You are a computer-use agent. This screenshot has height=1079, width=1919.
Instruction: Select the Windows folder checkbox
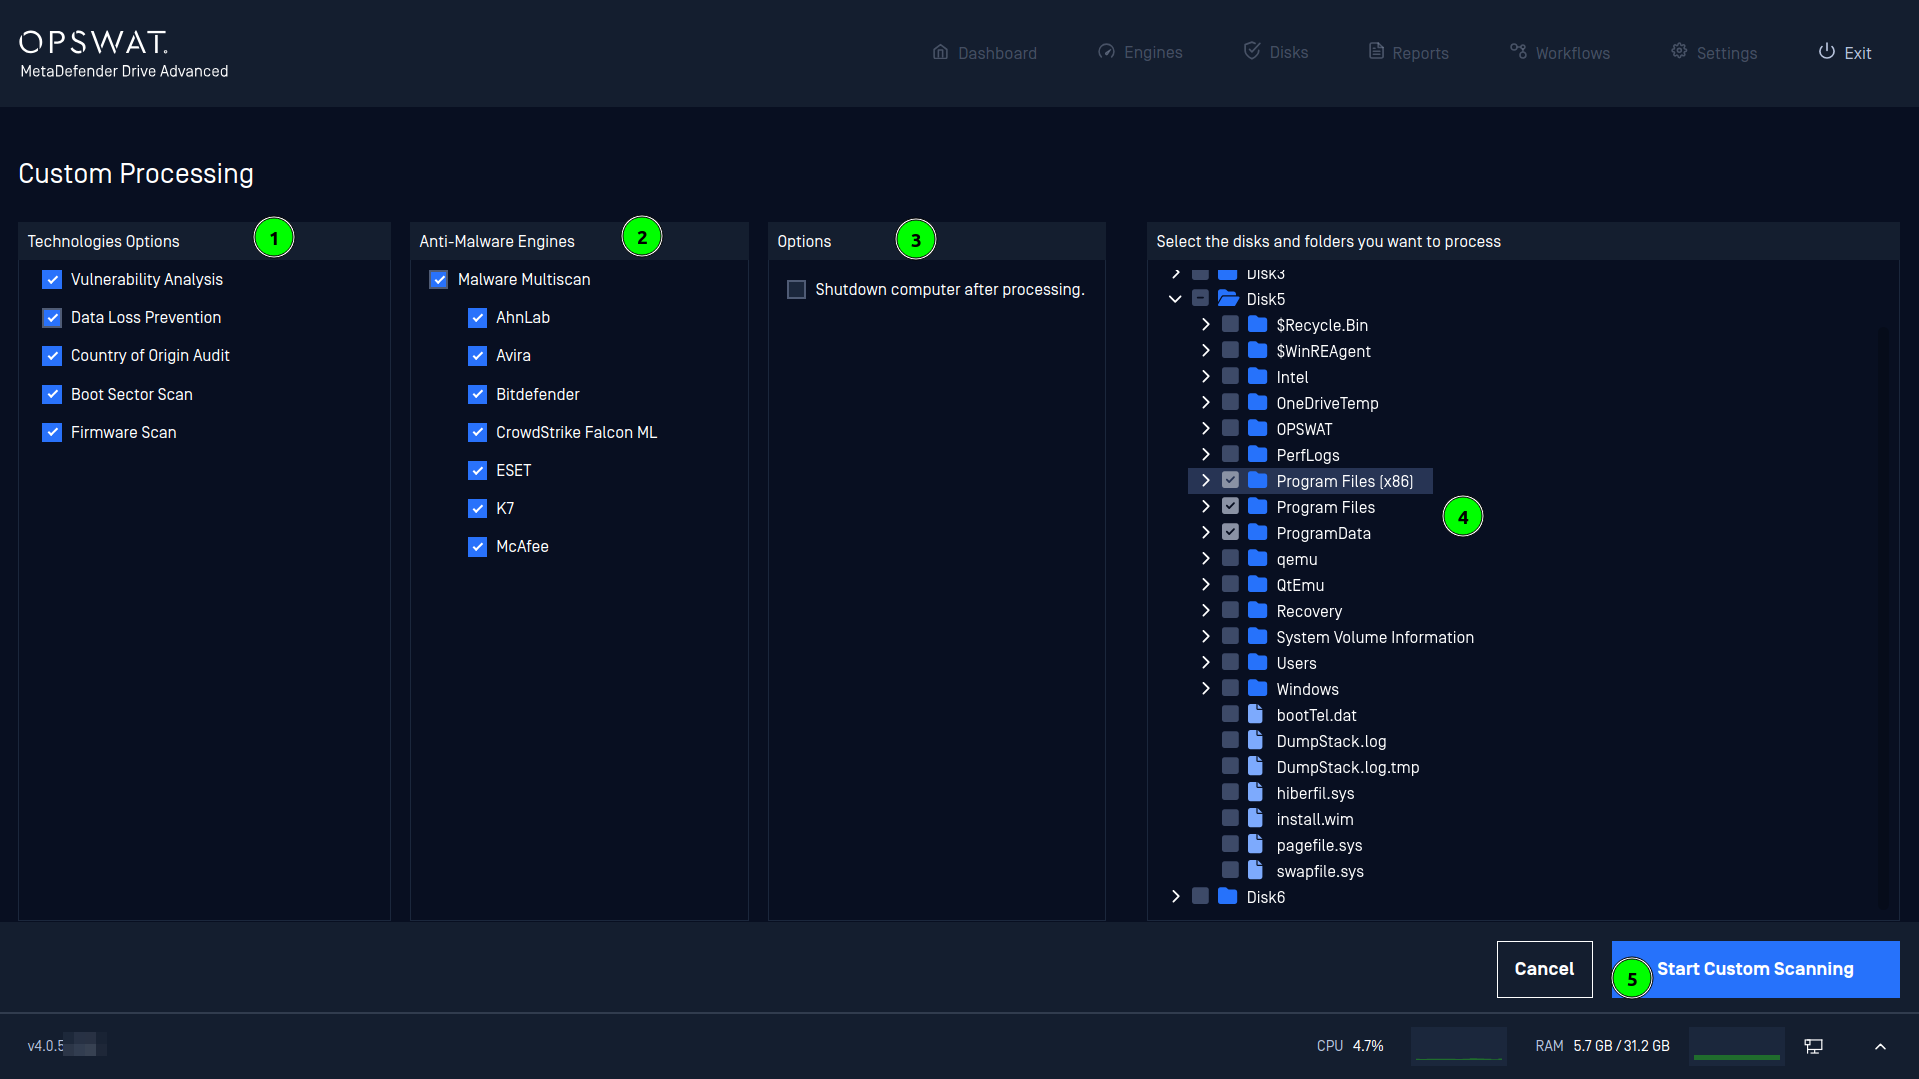1231,689
